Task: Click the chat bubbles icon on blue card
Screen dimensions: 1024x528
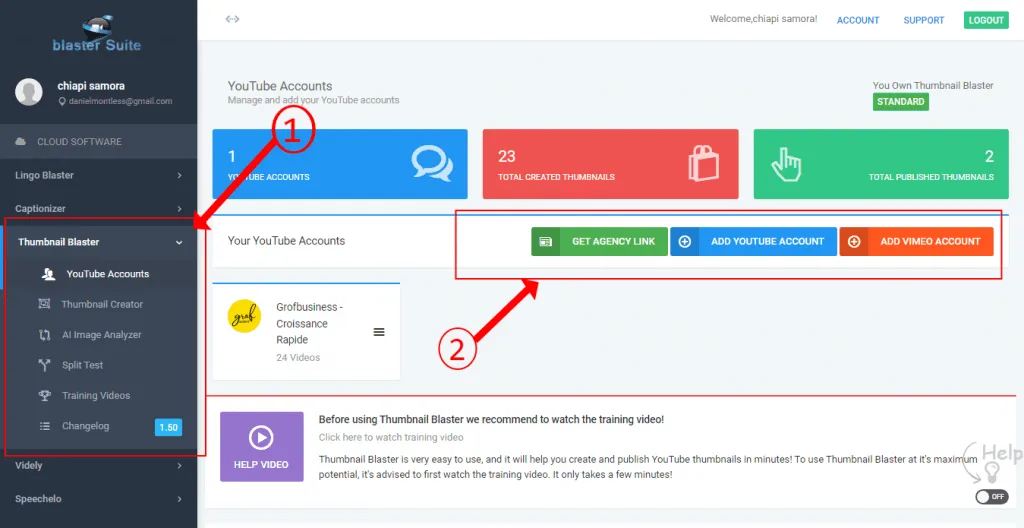Action: (432, 163)
